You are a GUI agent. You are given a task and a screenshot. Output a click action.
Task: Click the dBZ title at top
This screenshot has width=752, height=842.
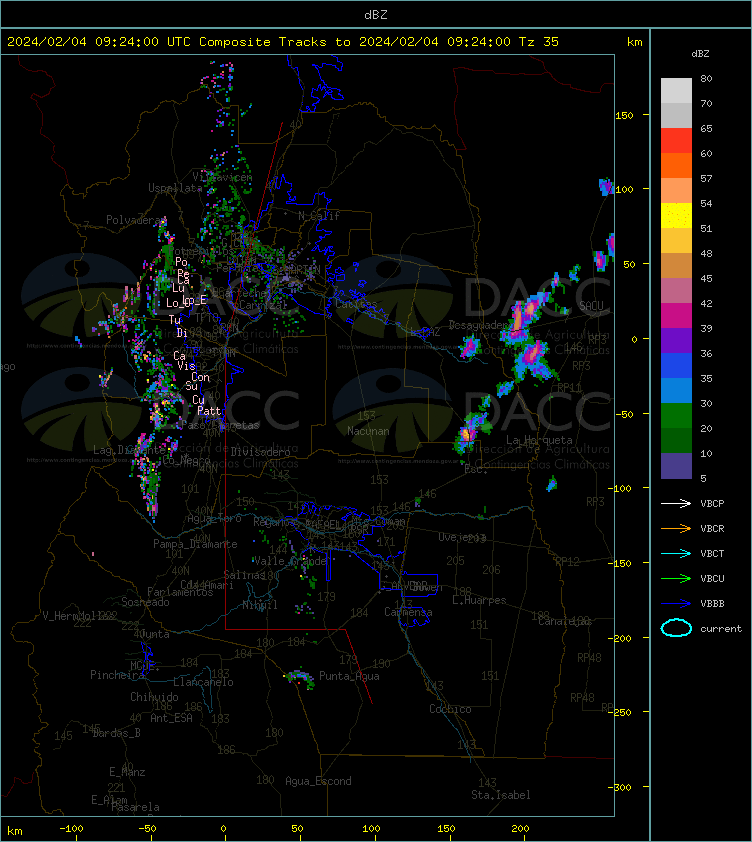[x=375, y=15]
